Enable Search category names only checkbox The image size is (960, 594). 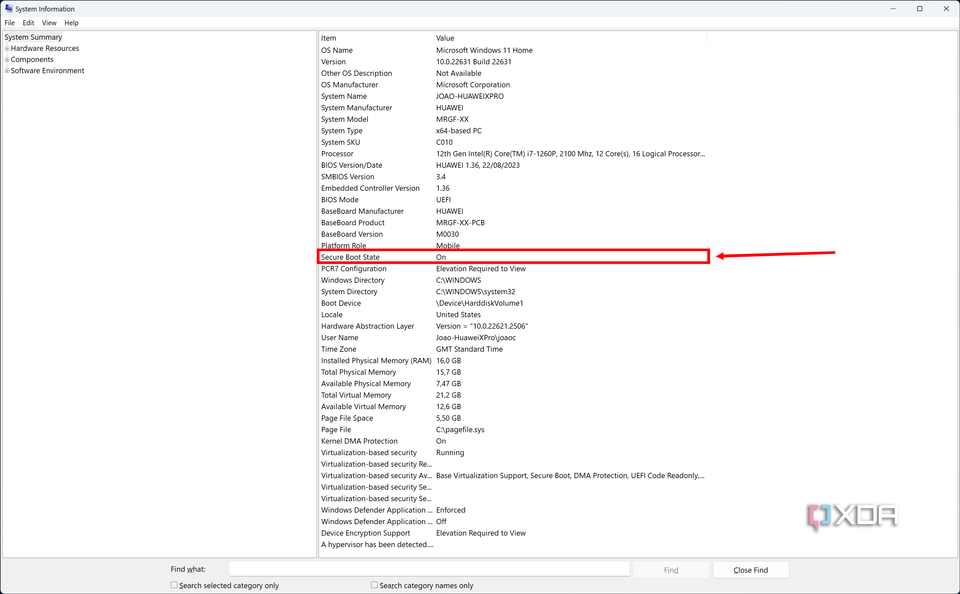374,585
